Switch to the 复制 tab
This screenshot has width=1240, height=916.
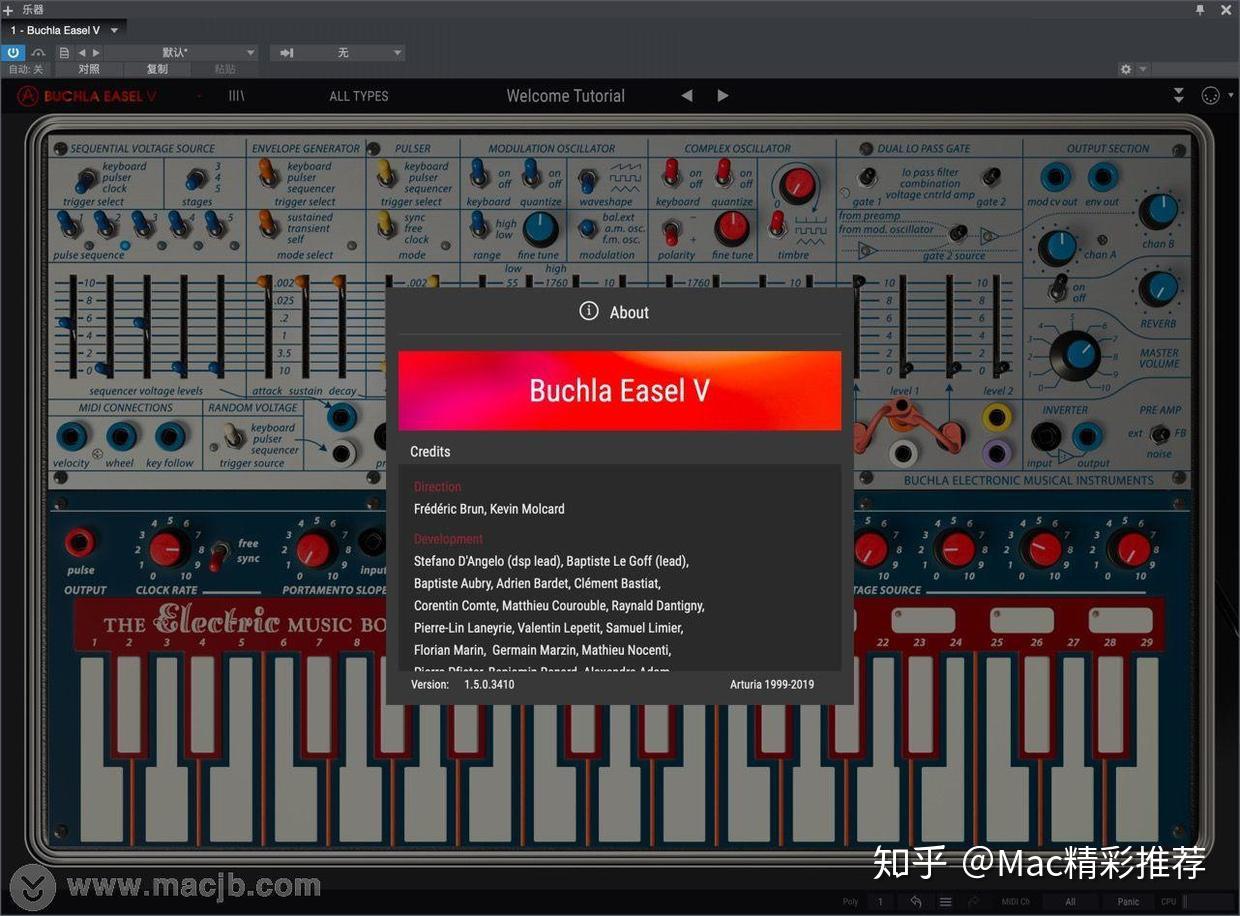pos(156,69)
